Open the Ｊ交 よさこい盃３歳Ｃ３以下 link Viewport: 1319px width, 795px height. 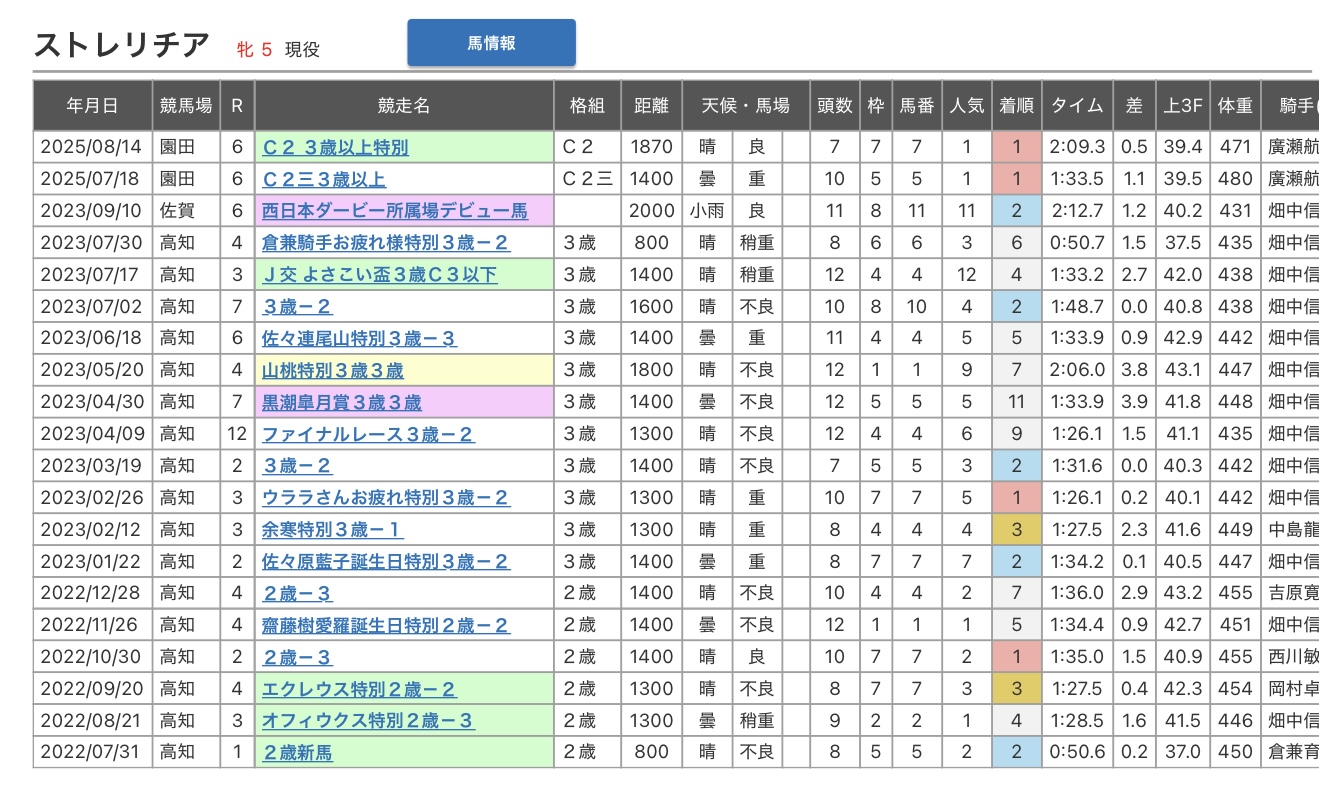pyautogui.click(x=379, y=275)
